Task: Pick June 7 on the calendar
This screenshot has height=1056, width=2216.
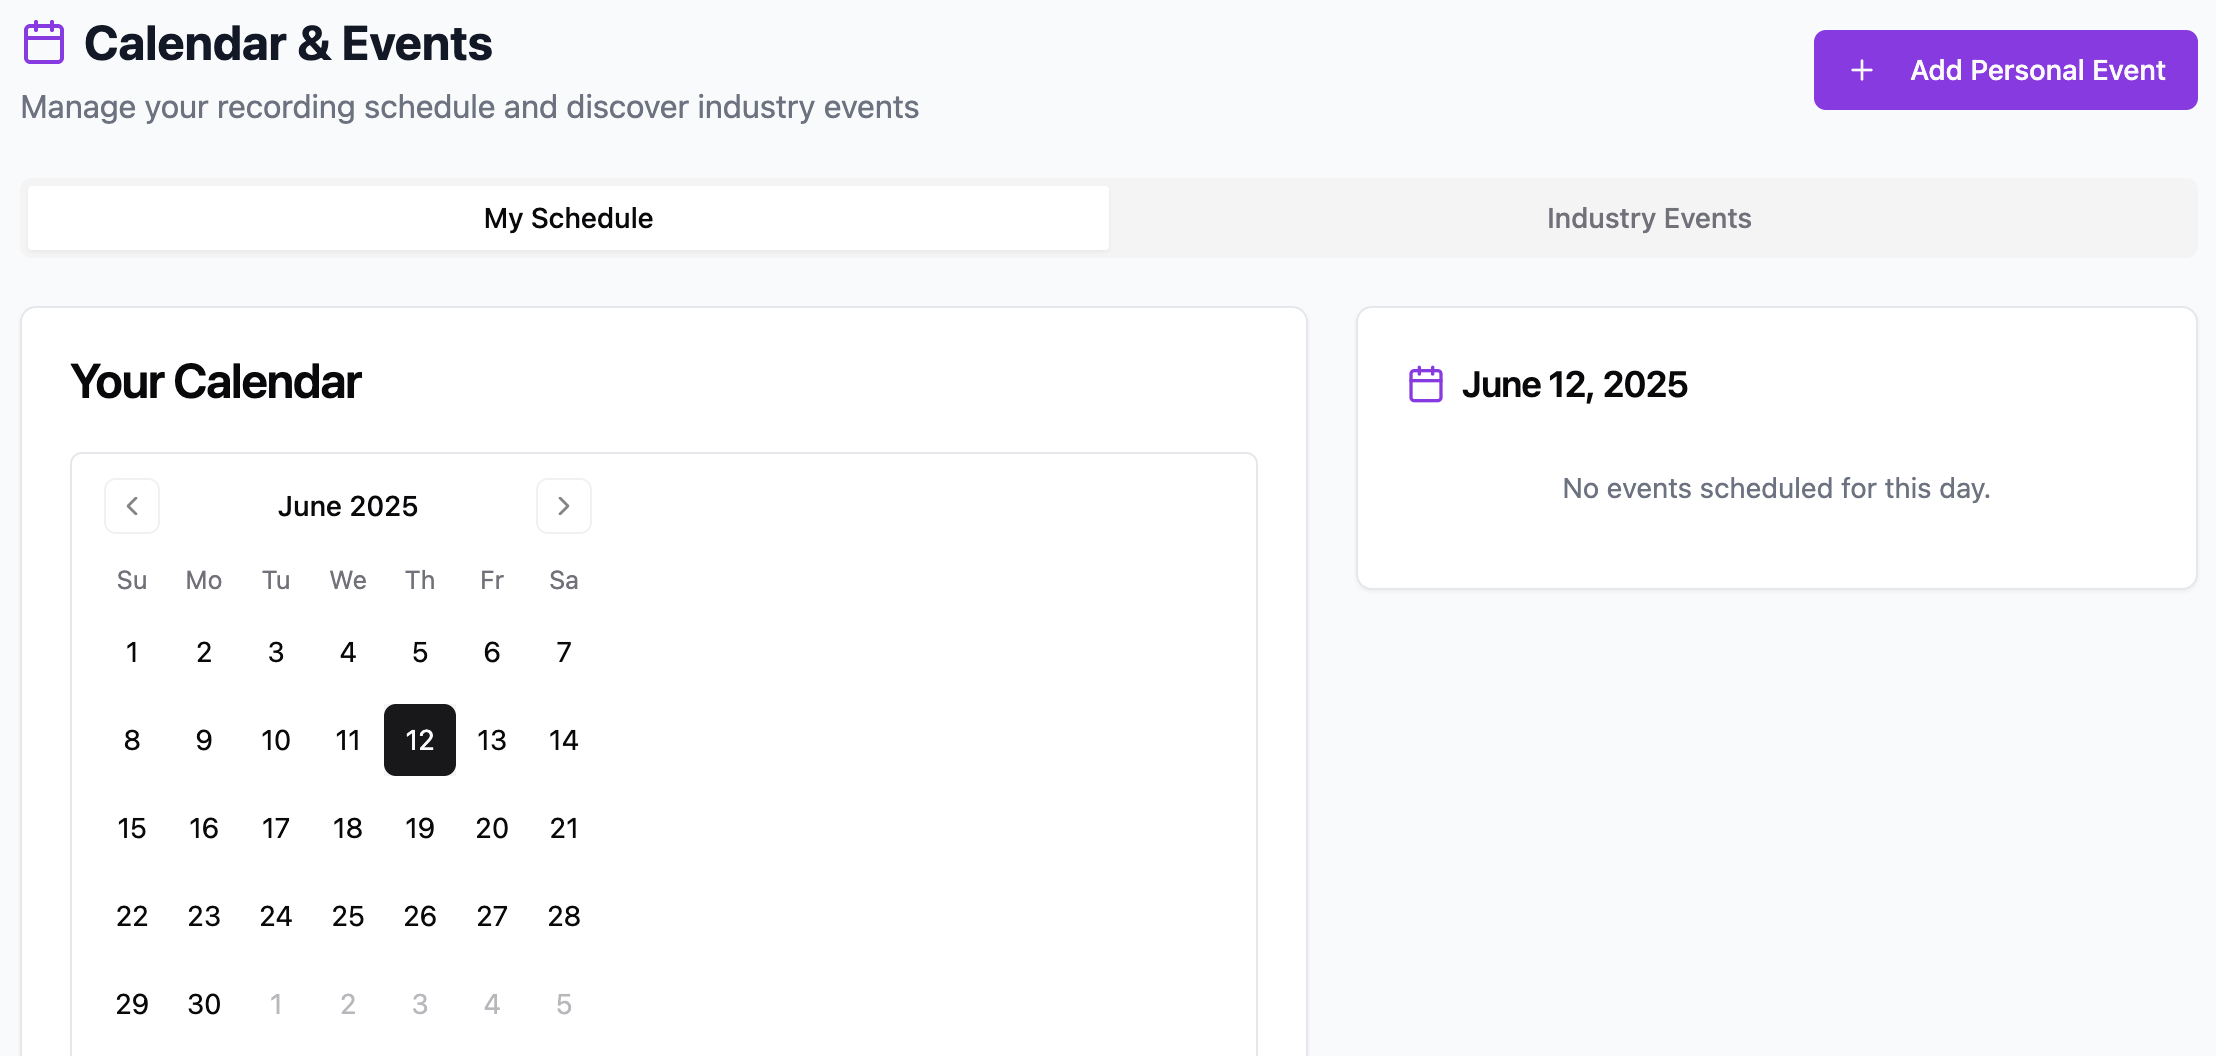Action: click(564, 652)
